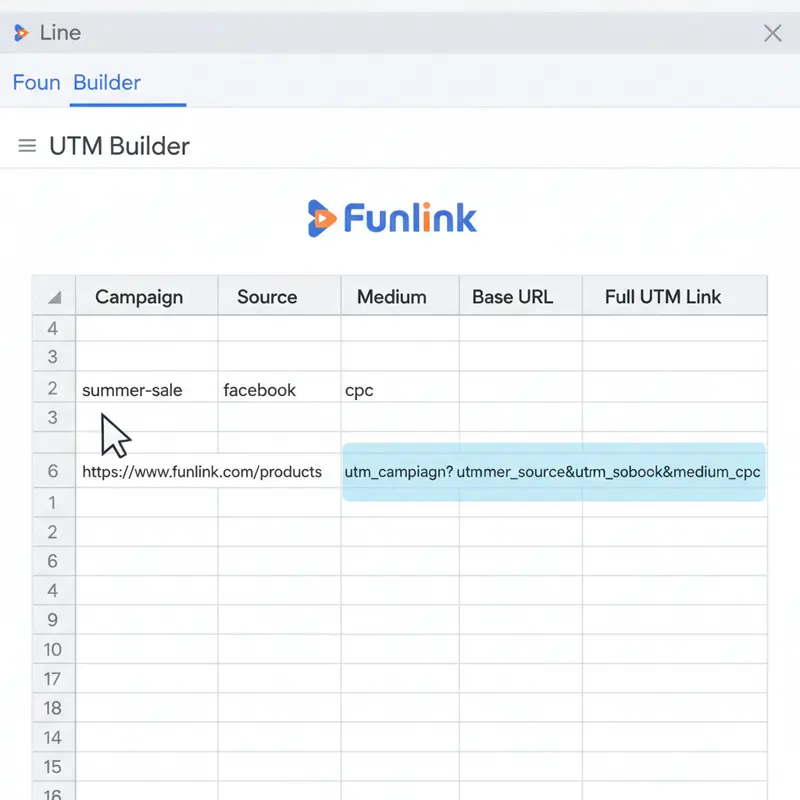This screenshot has height=800, width=800.
Task: Click the empty Campaign cell in row 4
Action: 138,328
